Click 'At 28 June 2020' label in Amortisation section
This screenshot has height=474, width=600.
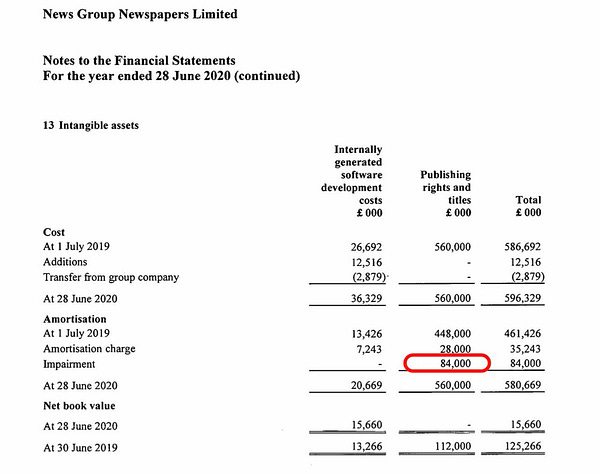(x=80, y=386)
